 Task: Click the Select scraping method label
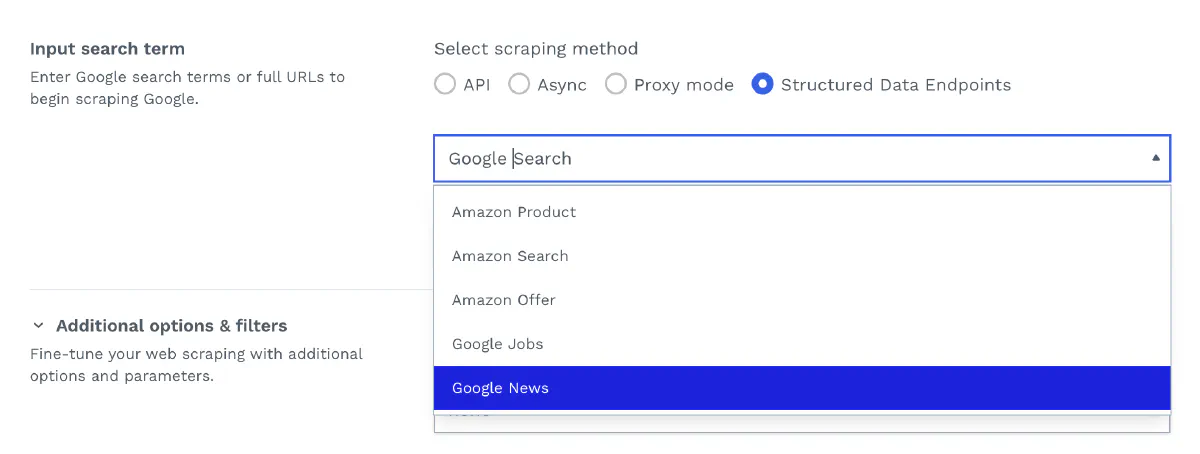coord(536,49)
